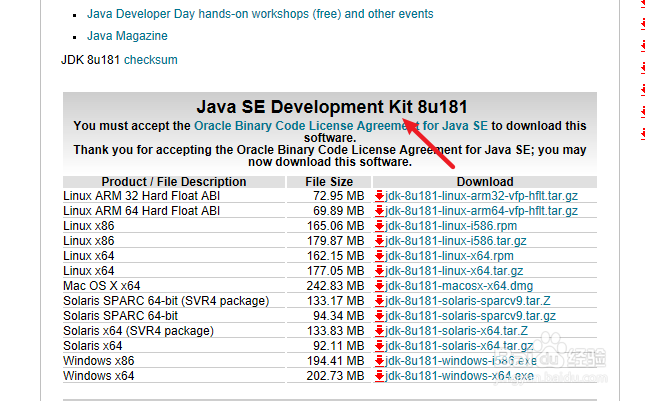
Task: Click the Download column header
Action: (x=485, y=182)
